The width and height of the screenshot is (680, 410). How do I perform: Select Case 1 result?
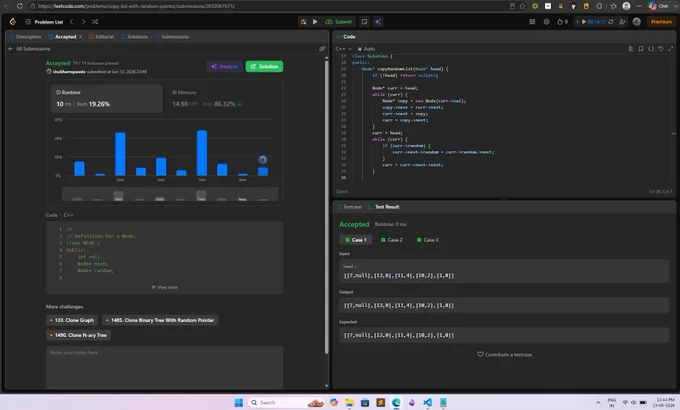point(356,240)
